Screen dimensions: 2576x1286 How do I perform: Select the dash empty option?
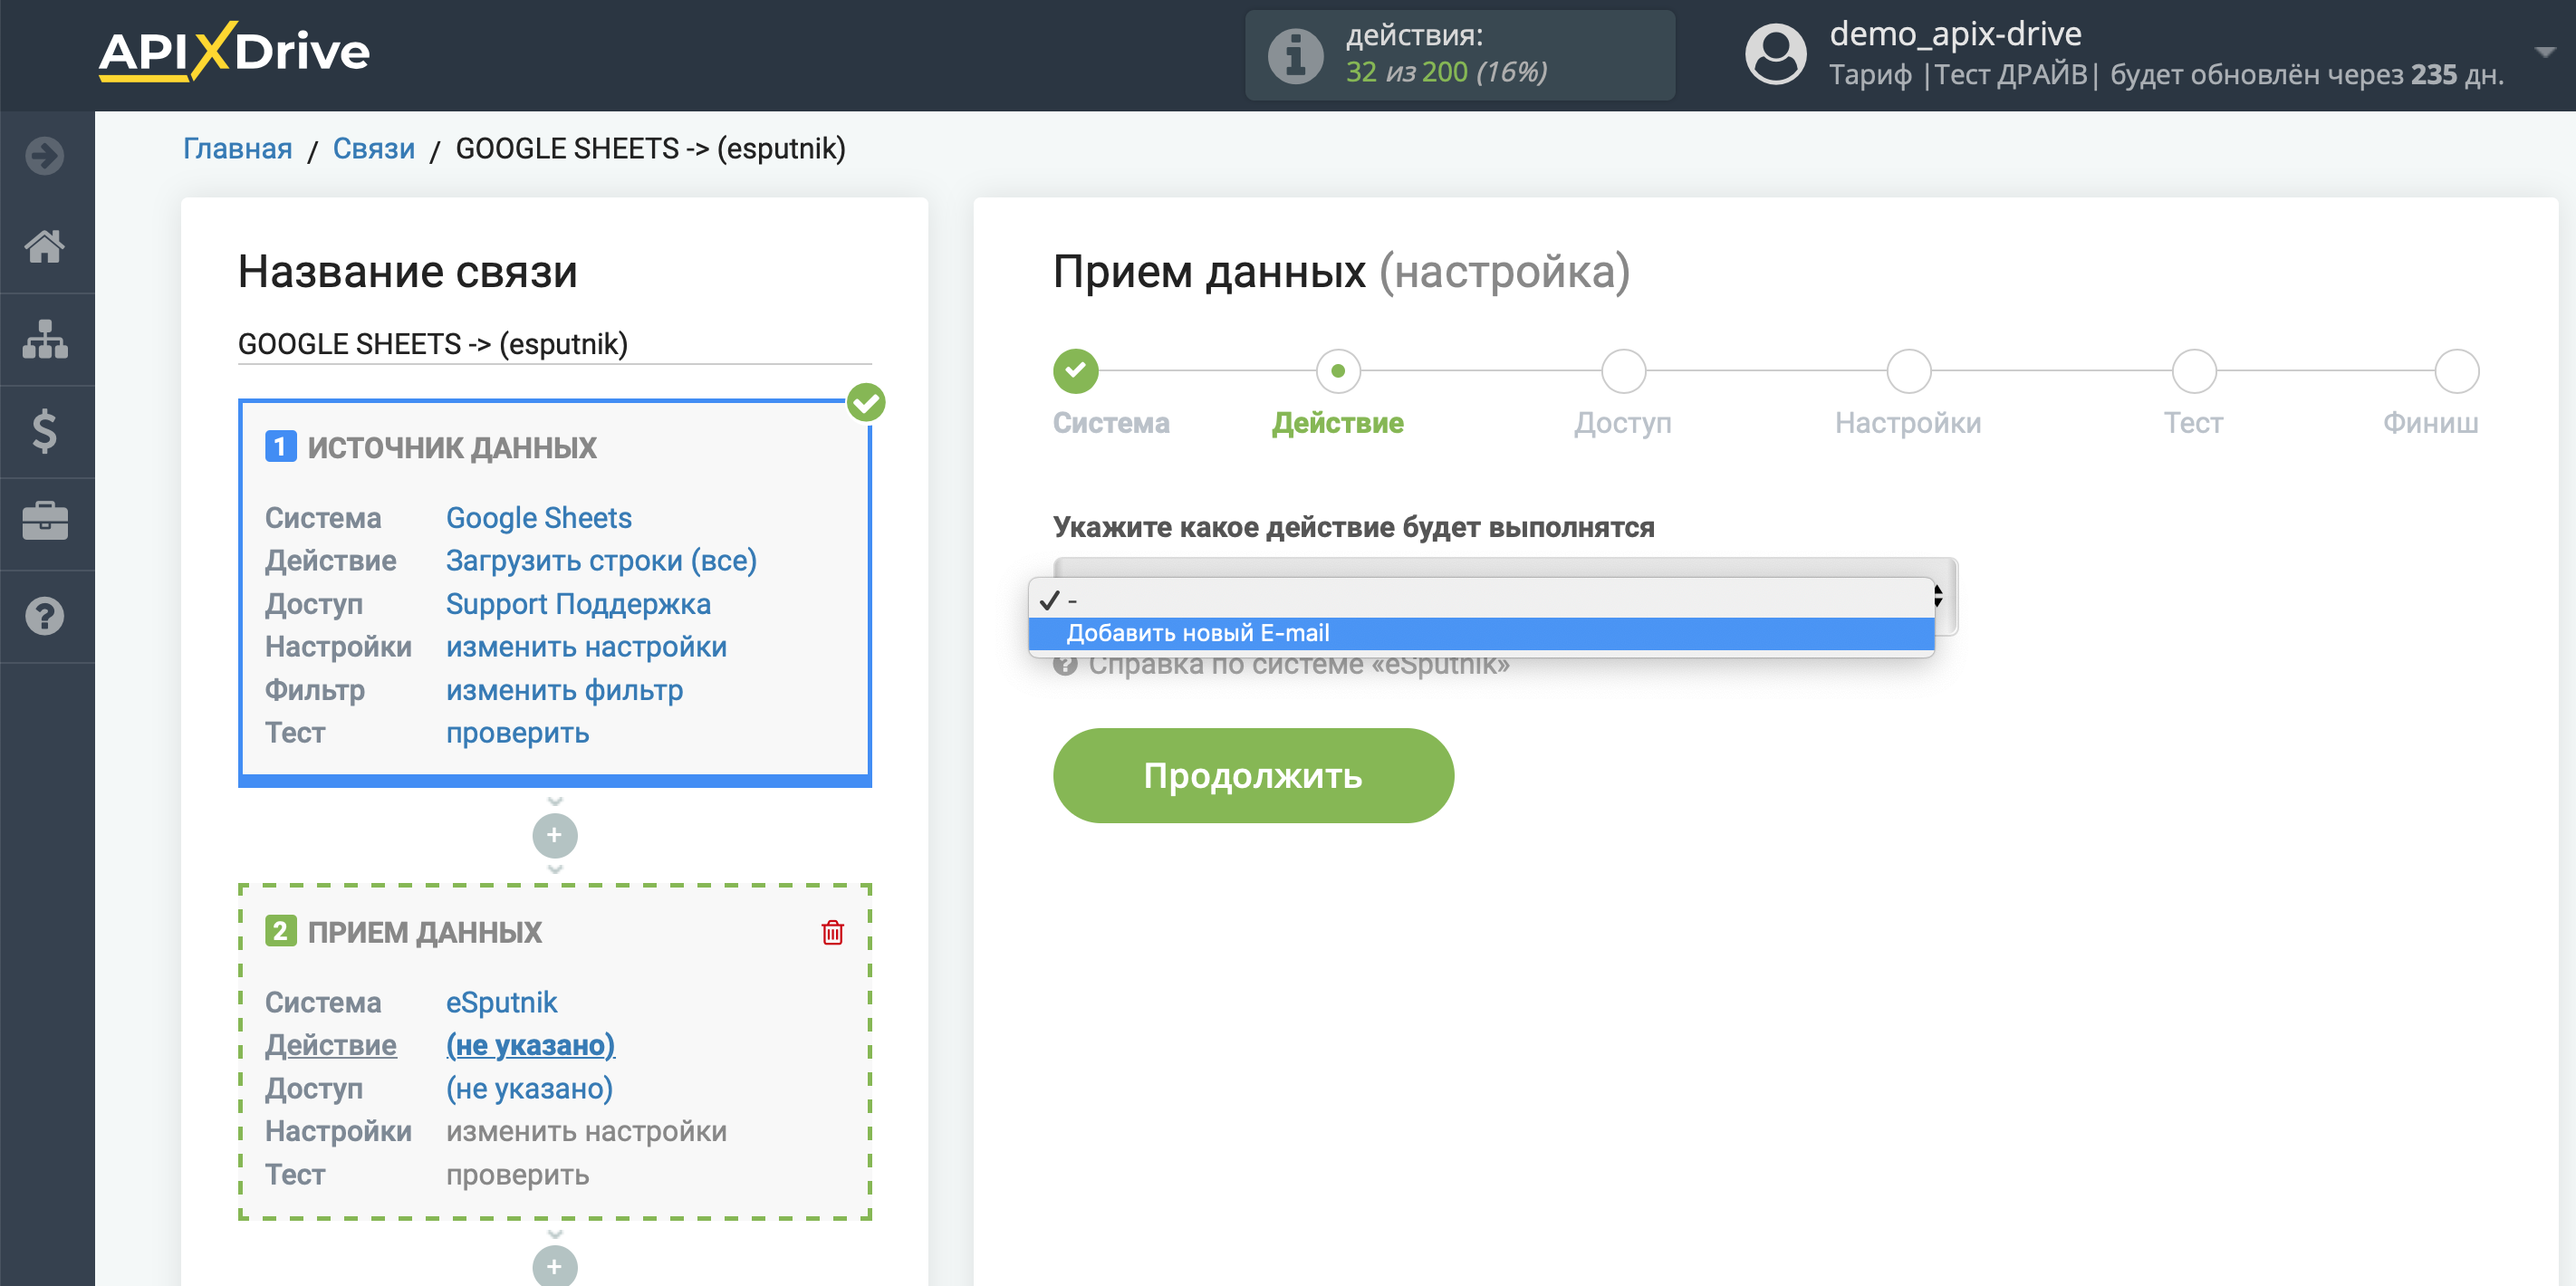click(x=1481, y=600)
